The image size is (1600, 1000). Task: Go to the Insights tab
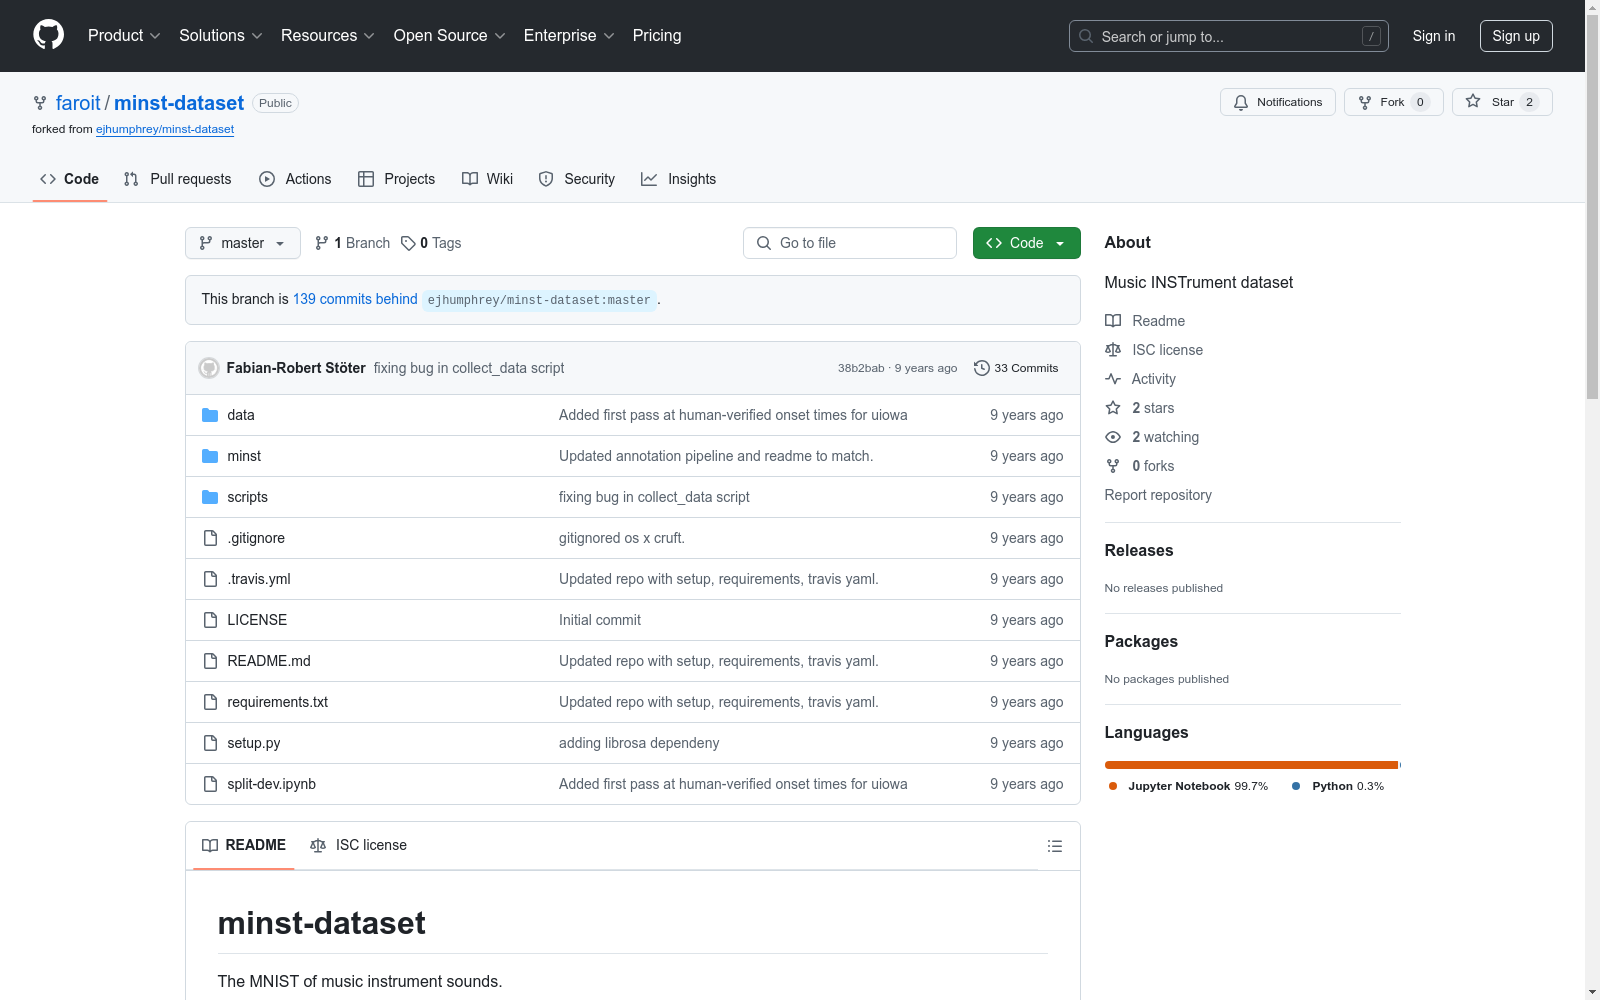click(x=679, y=179)
